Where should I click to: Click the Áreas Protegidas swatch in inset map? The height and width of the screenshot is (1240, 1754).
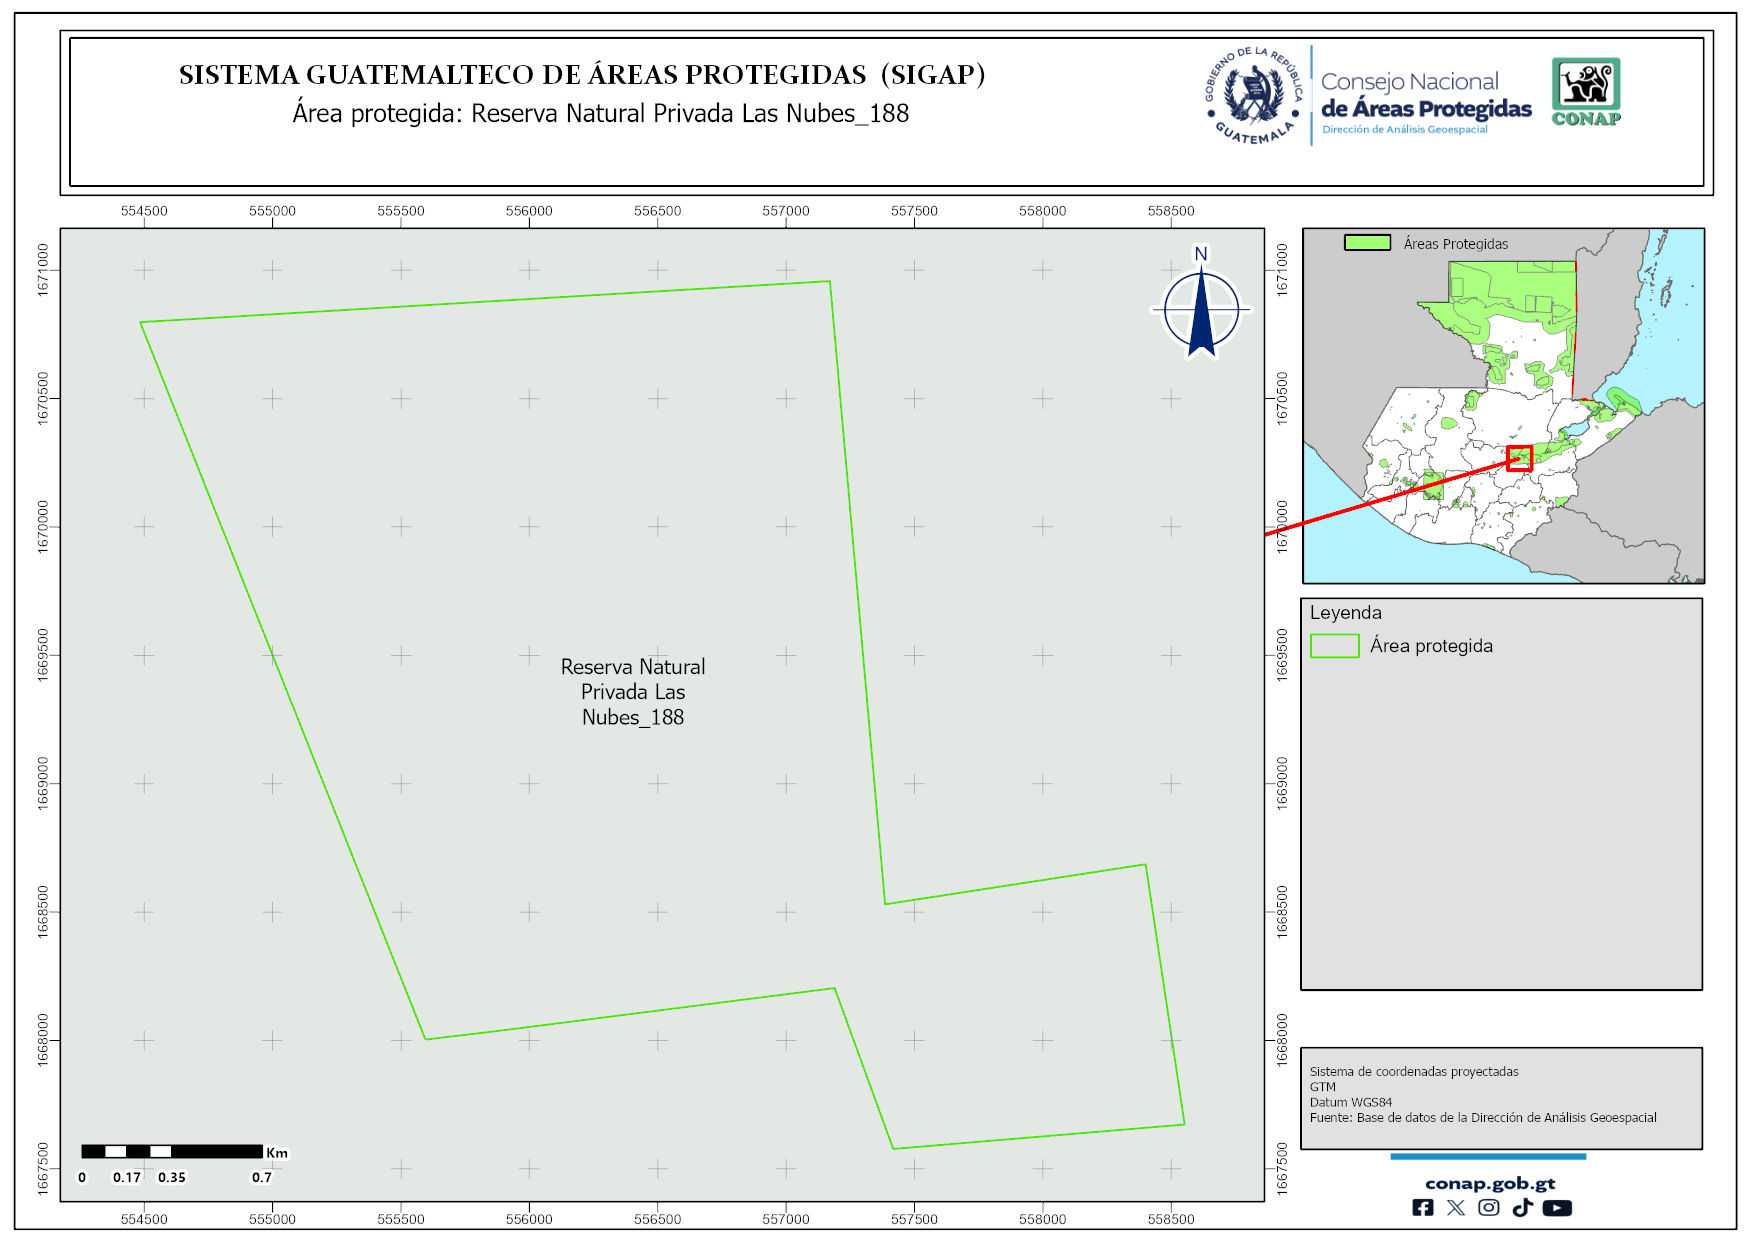click(x=1367, y=243)
